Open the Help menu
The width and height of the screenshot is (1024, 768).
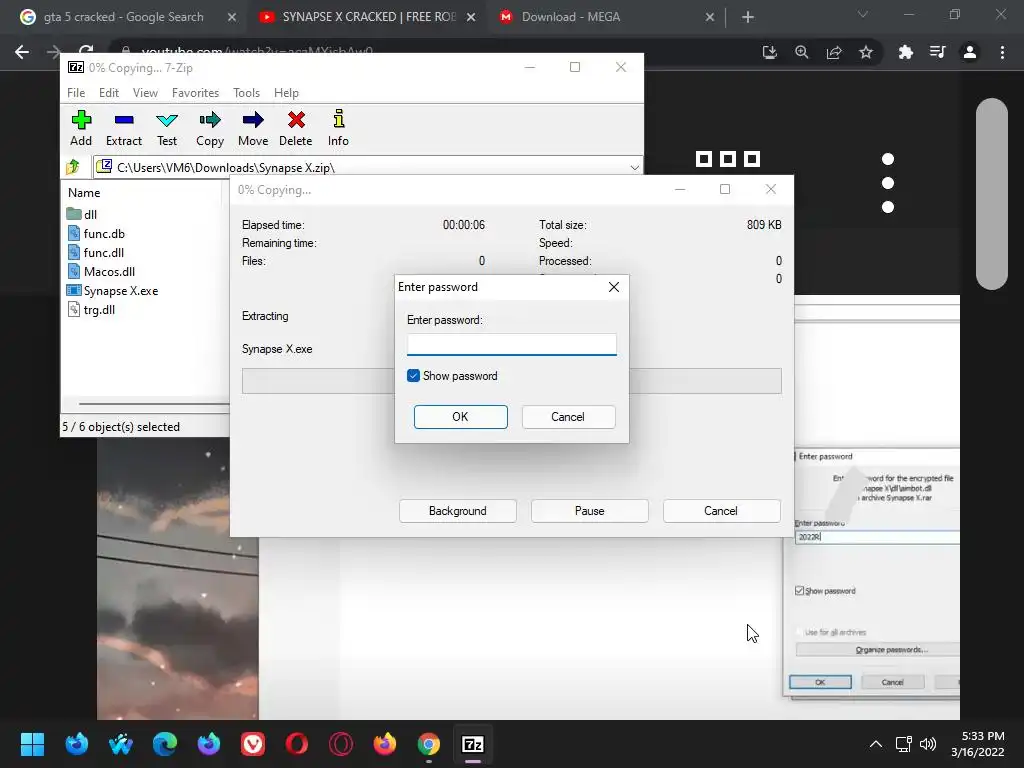(x=286, y=93)
